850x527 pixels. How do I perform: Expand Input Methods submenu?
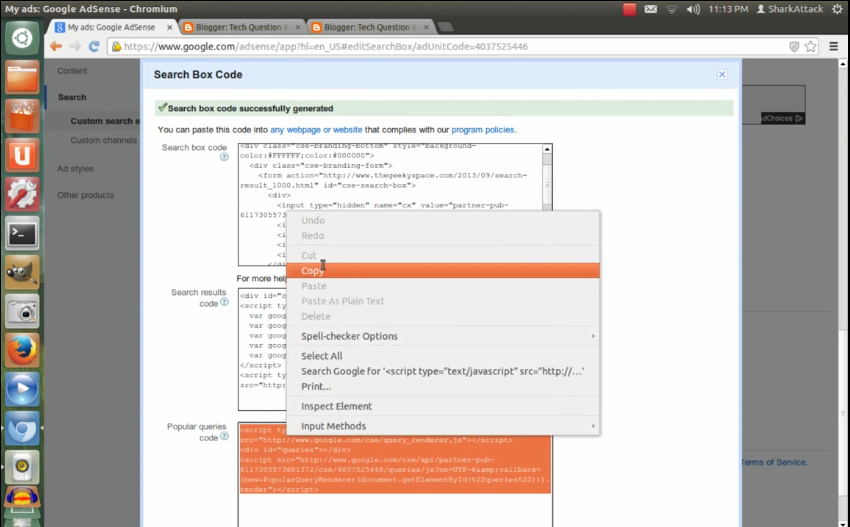443,426
